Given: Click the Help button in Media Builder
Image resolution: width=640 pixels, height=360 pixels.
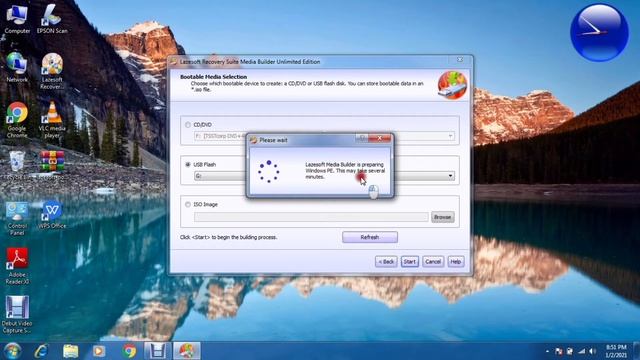Looking at the screenshot, I should coord(456,262).
